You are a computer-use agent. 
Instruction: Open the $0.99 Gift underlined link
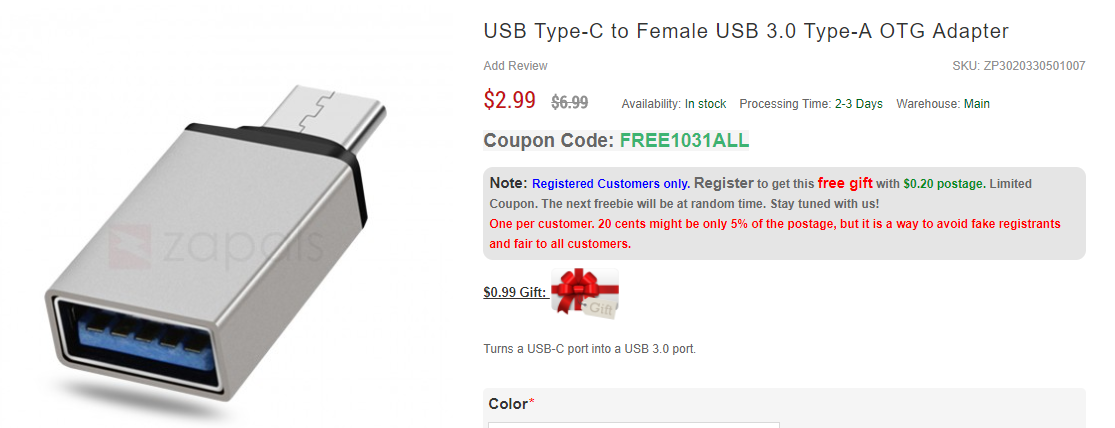click(x=515, y=292)
